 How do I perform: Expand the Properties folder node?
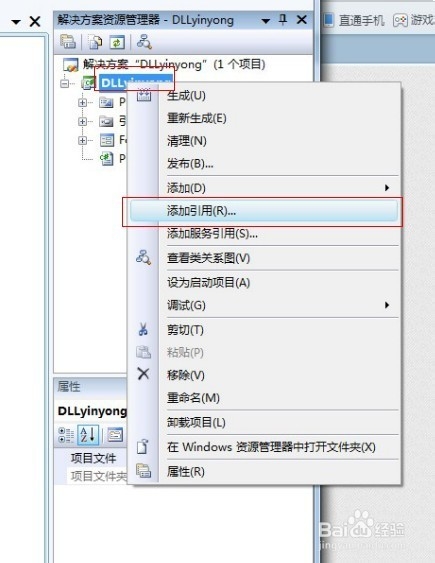tap(83, 103)
